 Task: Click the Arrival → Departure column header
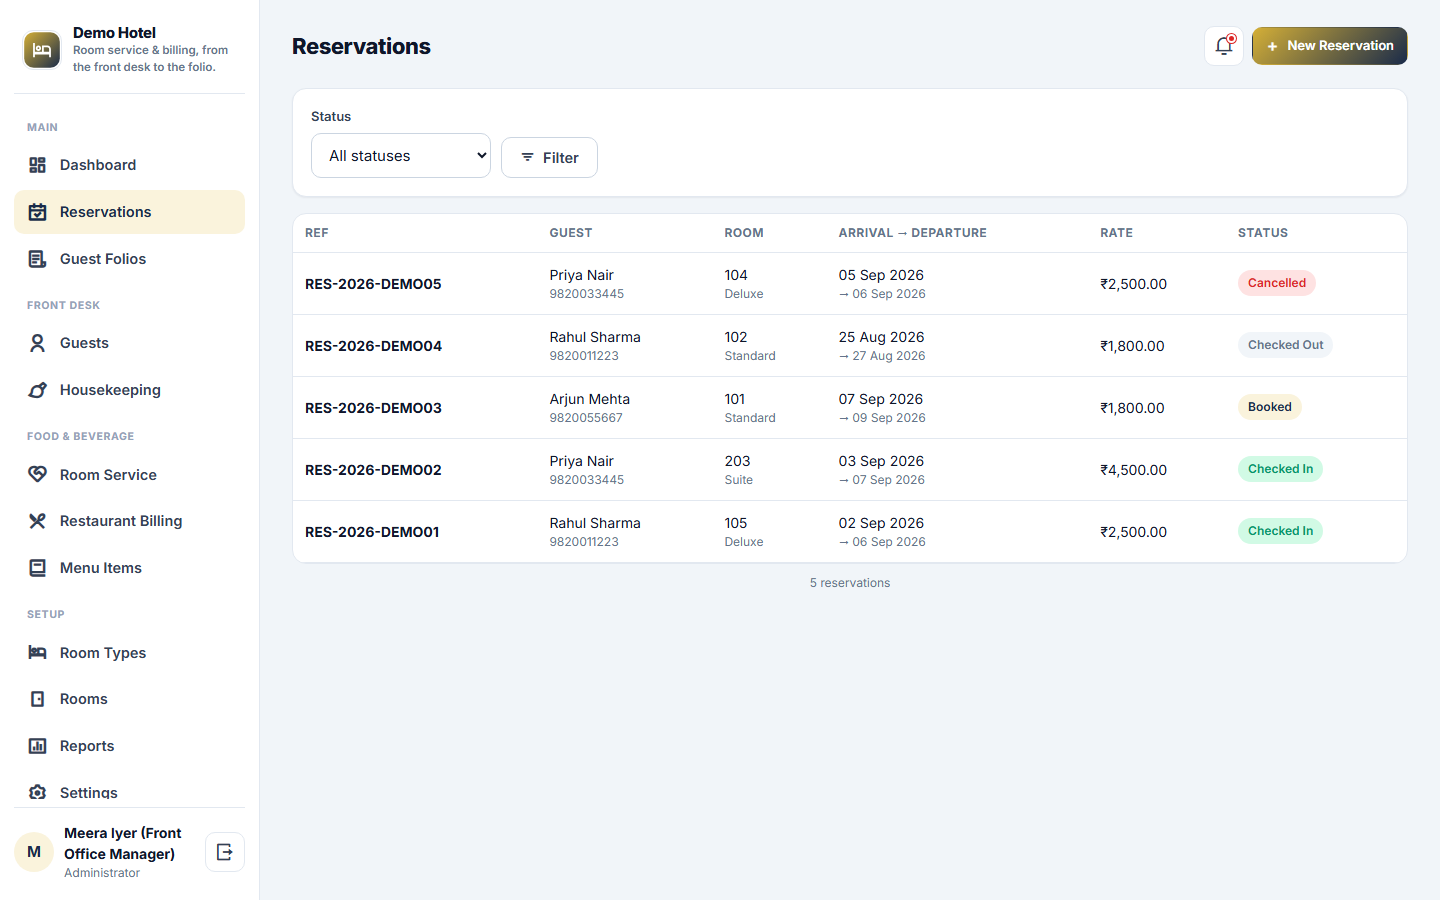coord(912,233)
